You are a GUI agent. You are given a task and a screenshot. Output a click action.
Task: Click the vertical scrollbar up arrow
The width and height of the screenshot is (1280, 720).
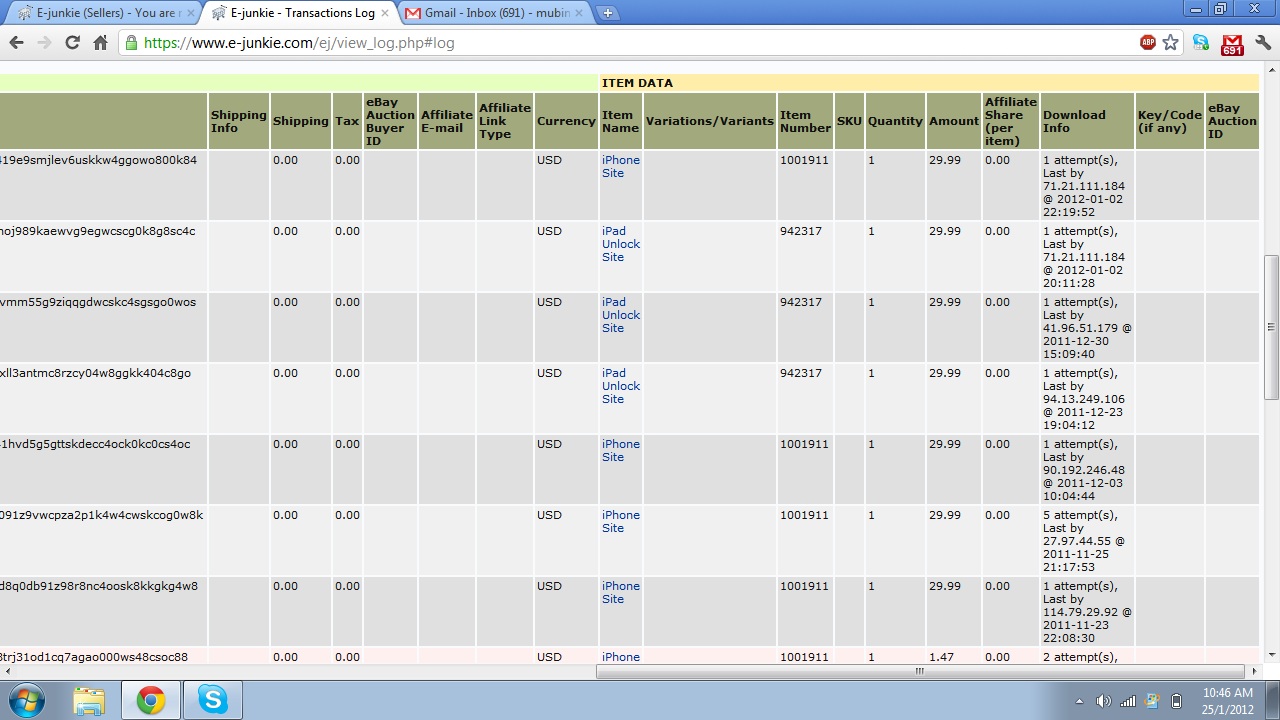pyautogui.click(x=1271, y=70)
